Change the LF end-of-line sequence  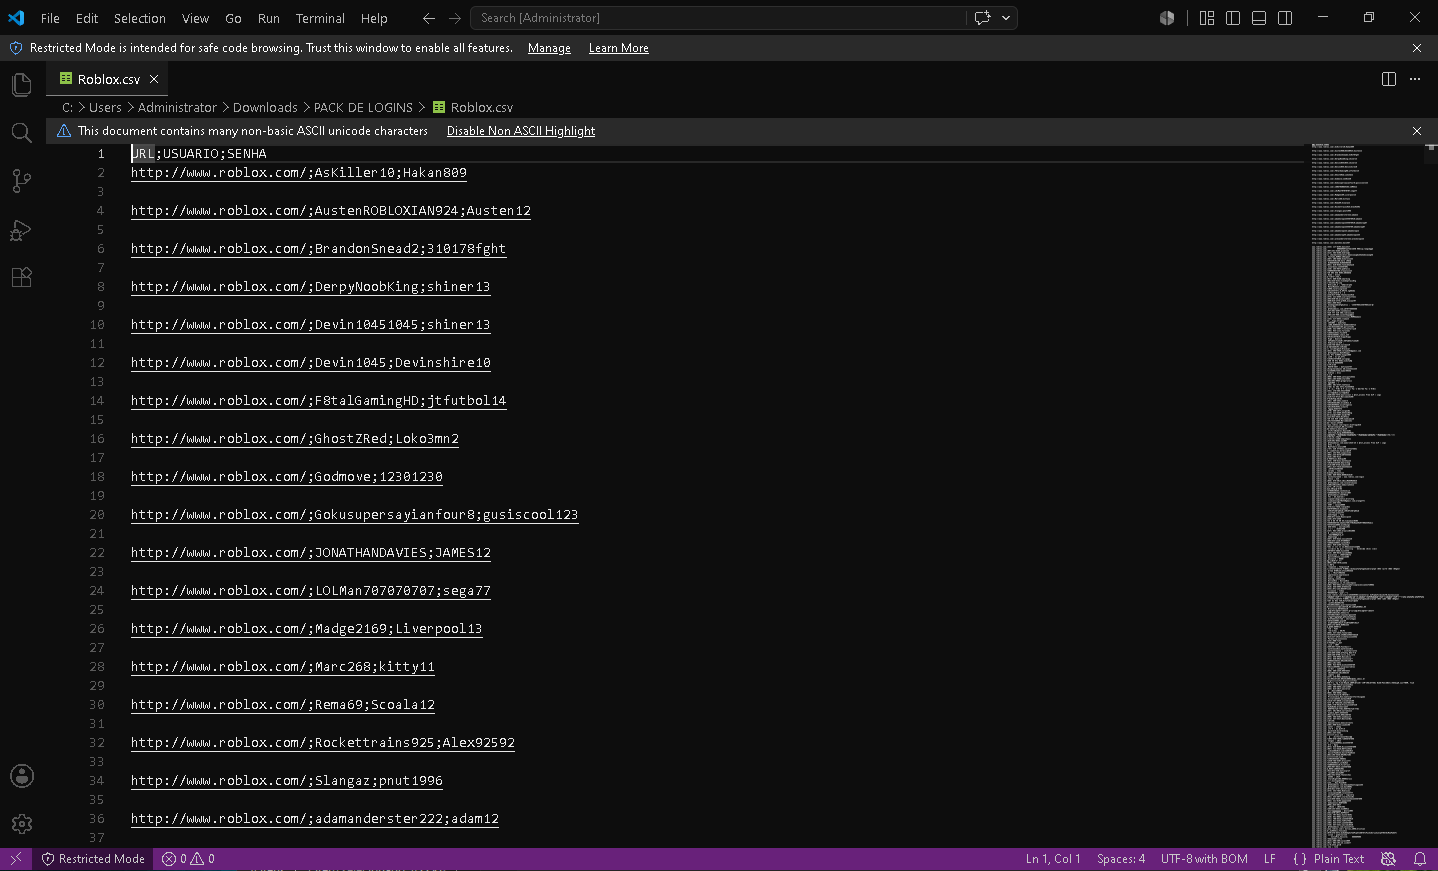pos(1270,859)
